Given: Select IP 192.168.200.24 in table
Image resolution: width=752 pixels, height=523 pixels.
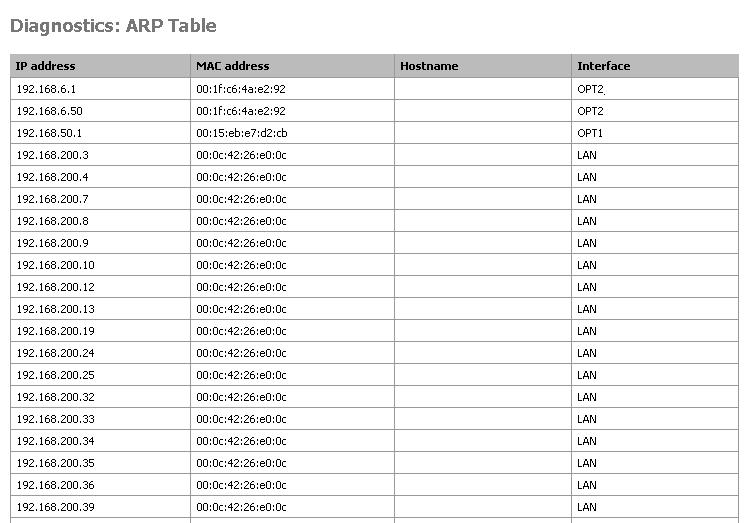Looking at the screenshot, I should click(56, 353).
